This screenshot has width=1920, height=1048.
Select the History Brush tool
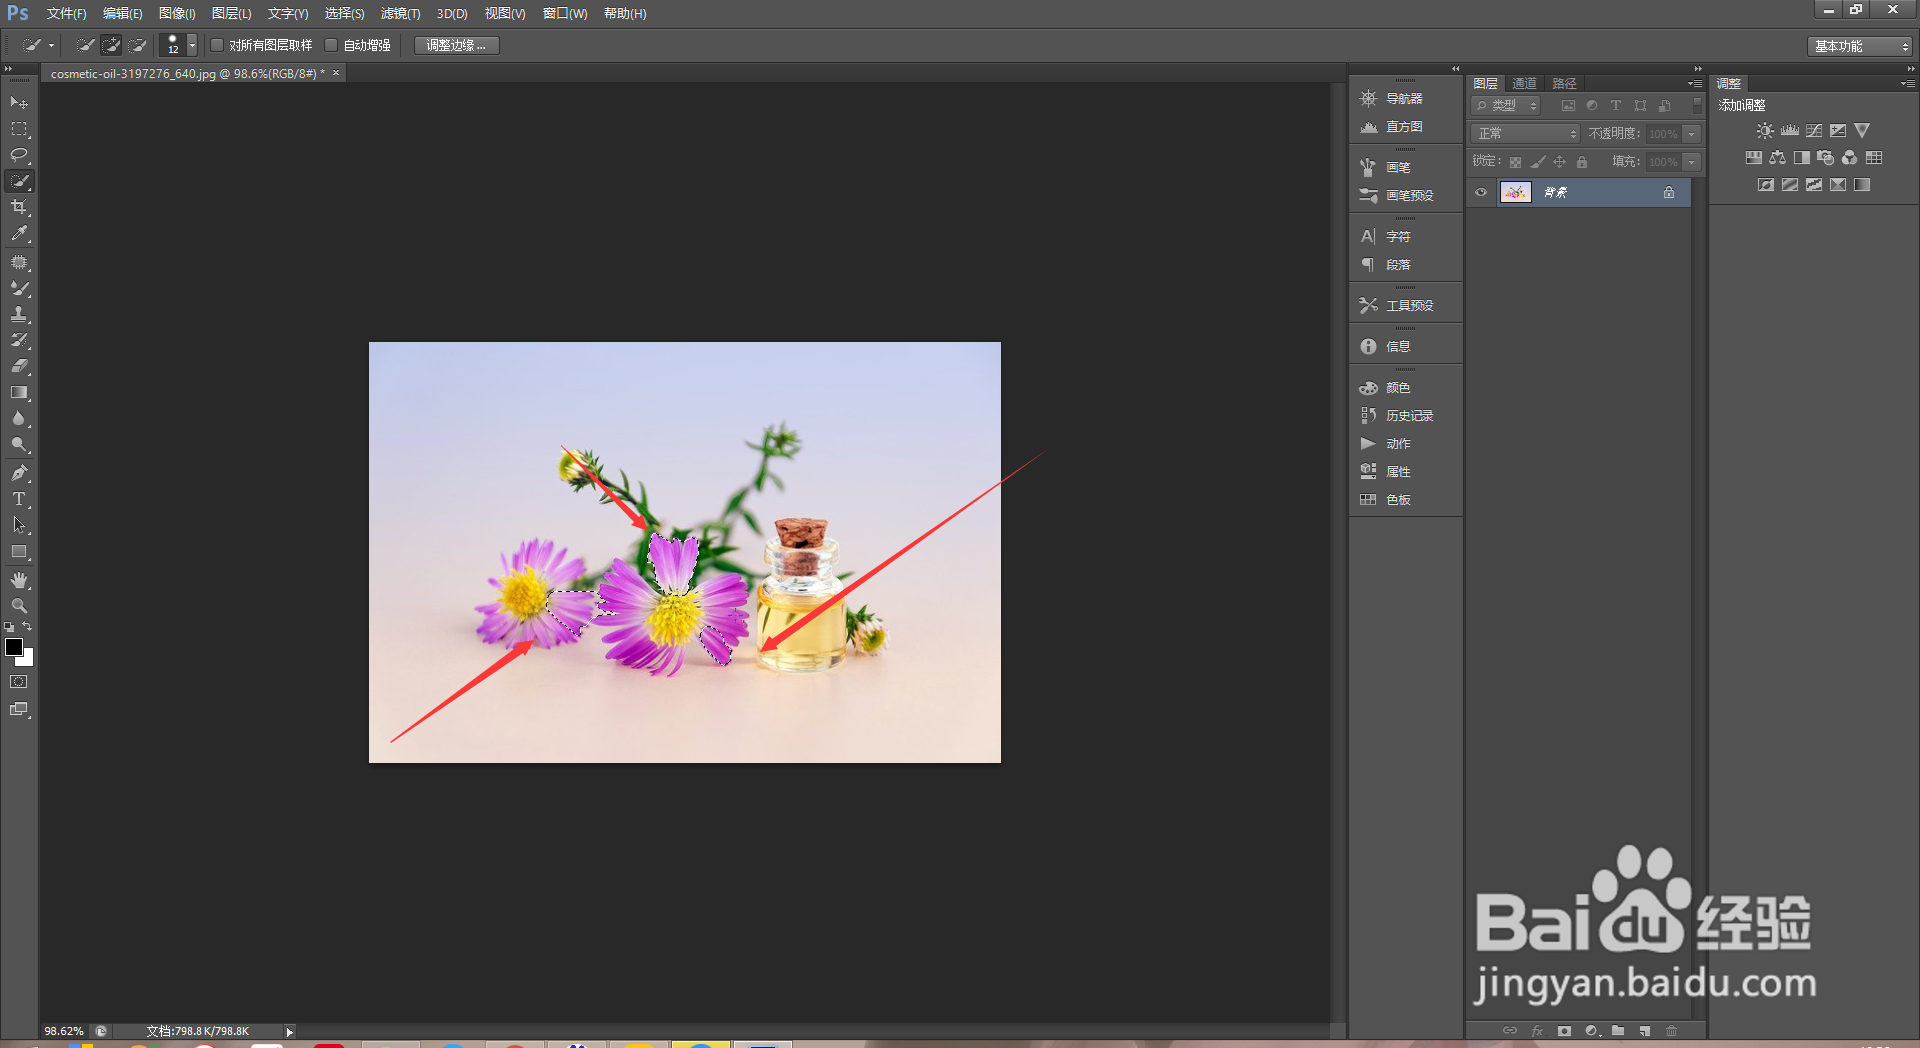[19, 340]
